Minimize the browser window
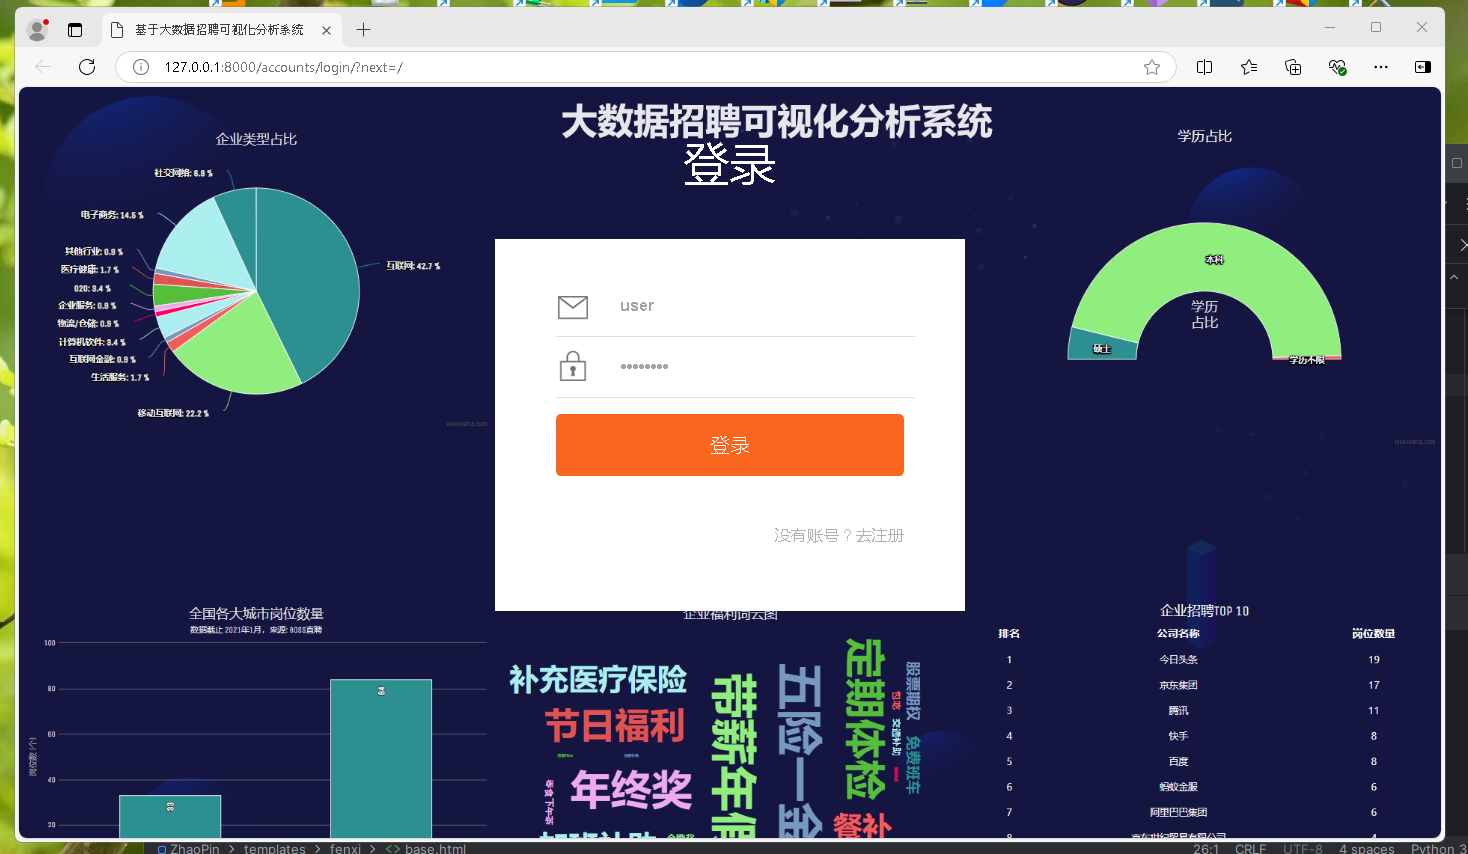This screenshot has width=1468, height=854. point(1330,27)
